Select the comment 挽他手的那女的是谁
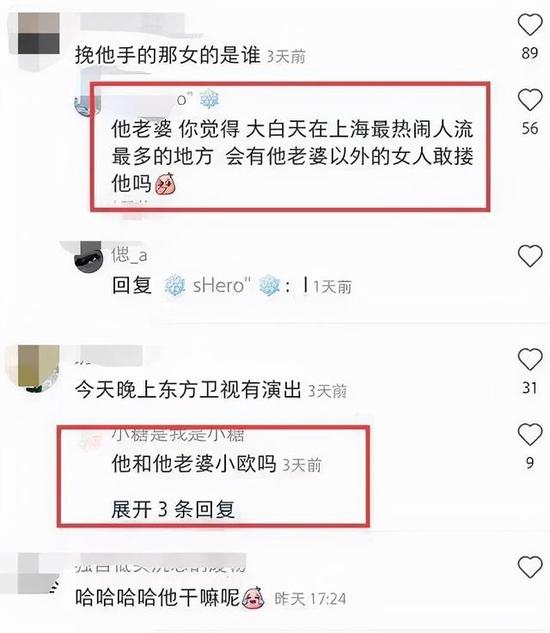Image resolution: width=550 pixels, height=633 pixels. [x=168, y=54]
